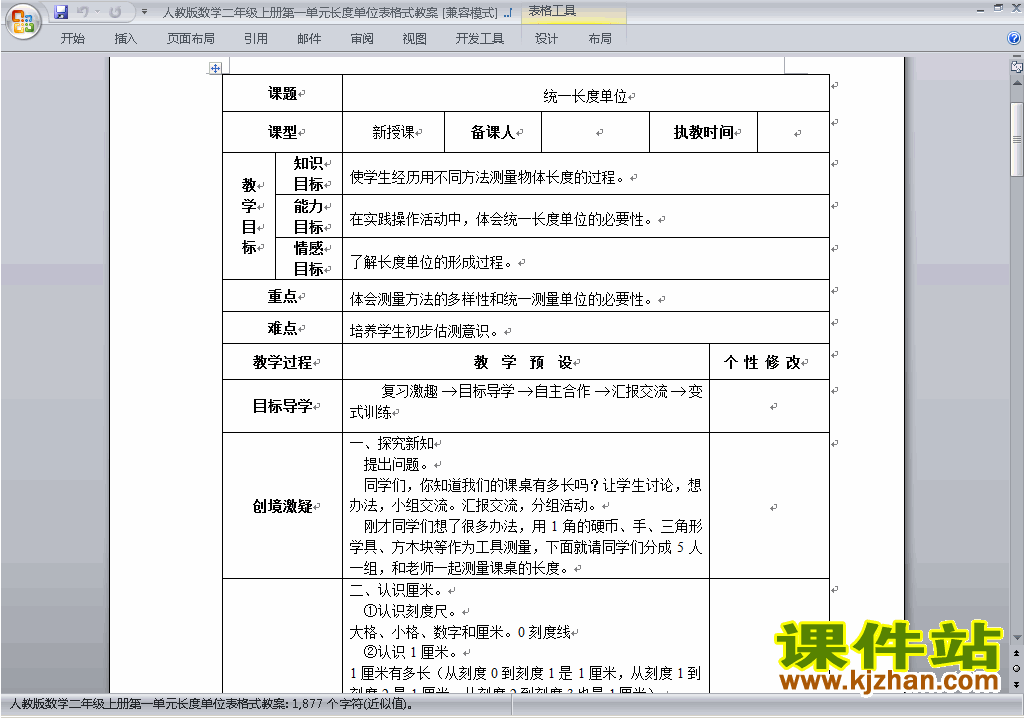Viewport: 1024px width, 718px height.
Task: Click the document title in title bar
Action: coord(330,12)
